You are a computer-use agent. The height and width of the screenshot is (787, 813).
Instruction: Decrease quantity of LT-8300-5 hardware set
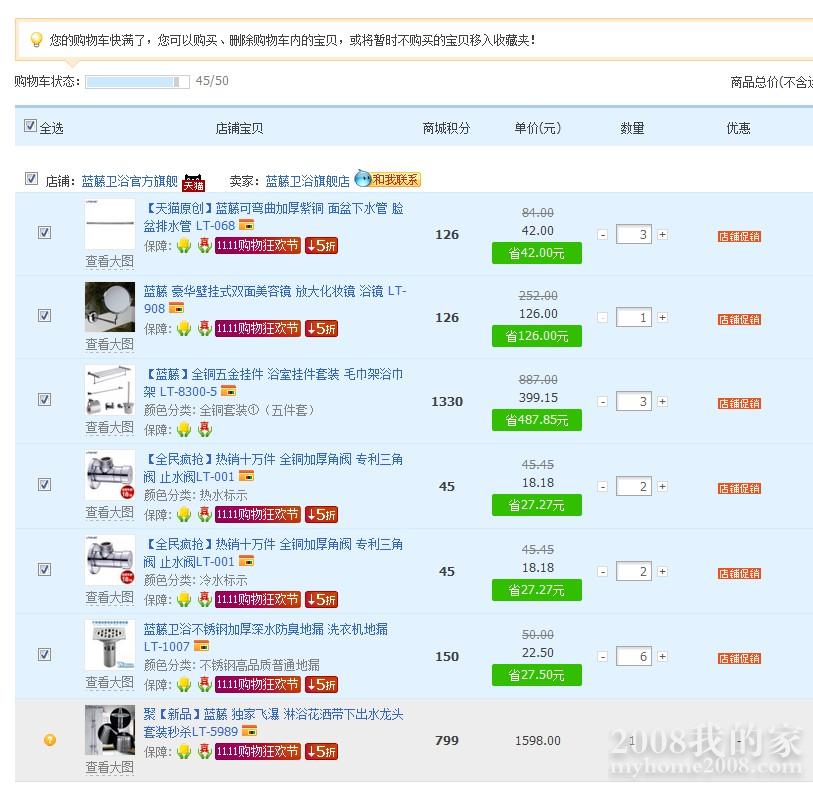(x=602, y=402)
